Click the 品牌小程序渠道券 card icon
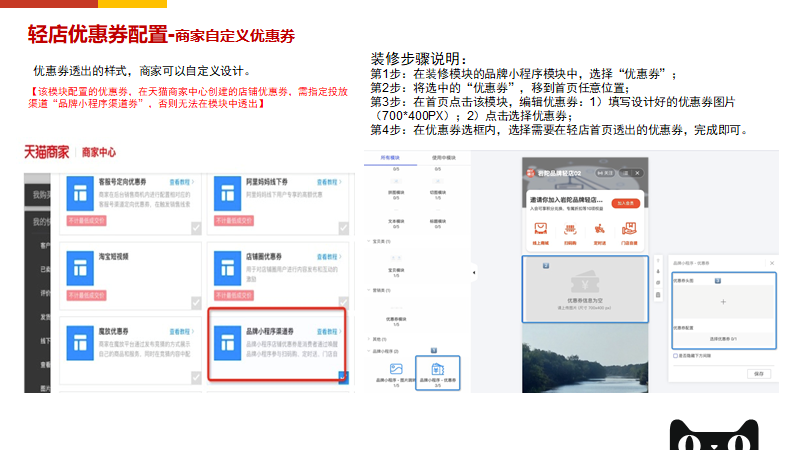This screenshot has width=800, height=450. click(x=227, y=343)
